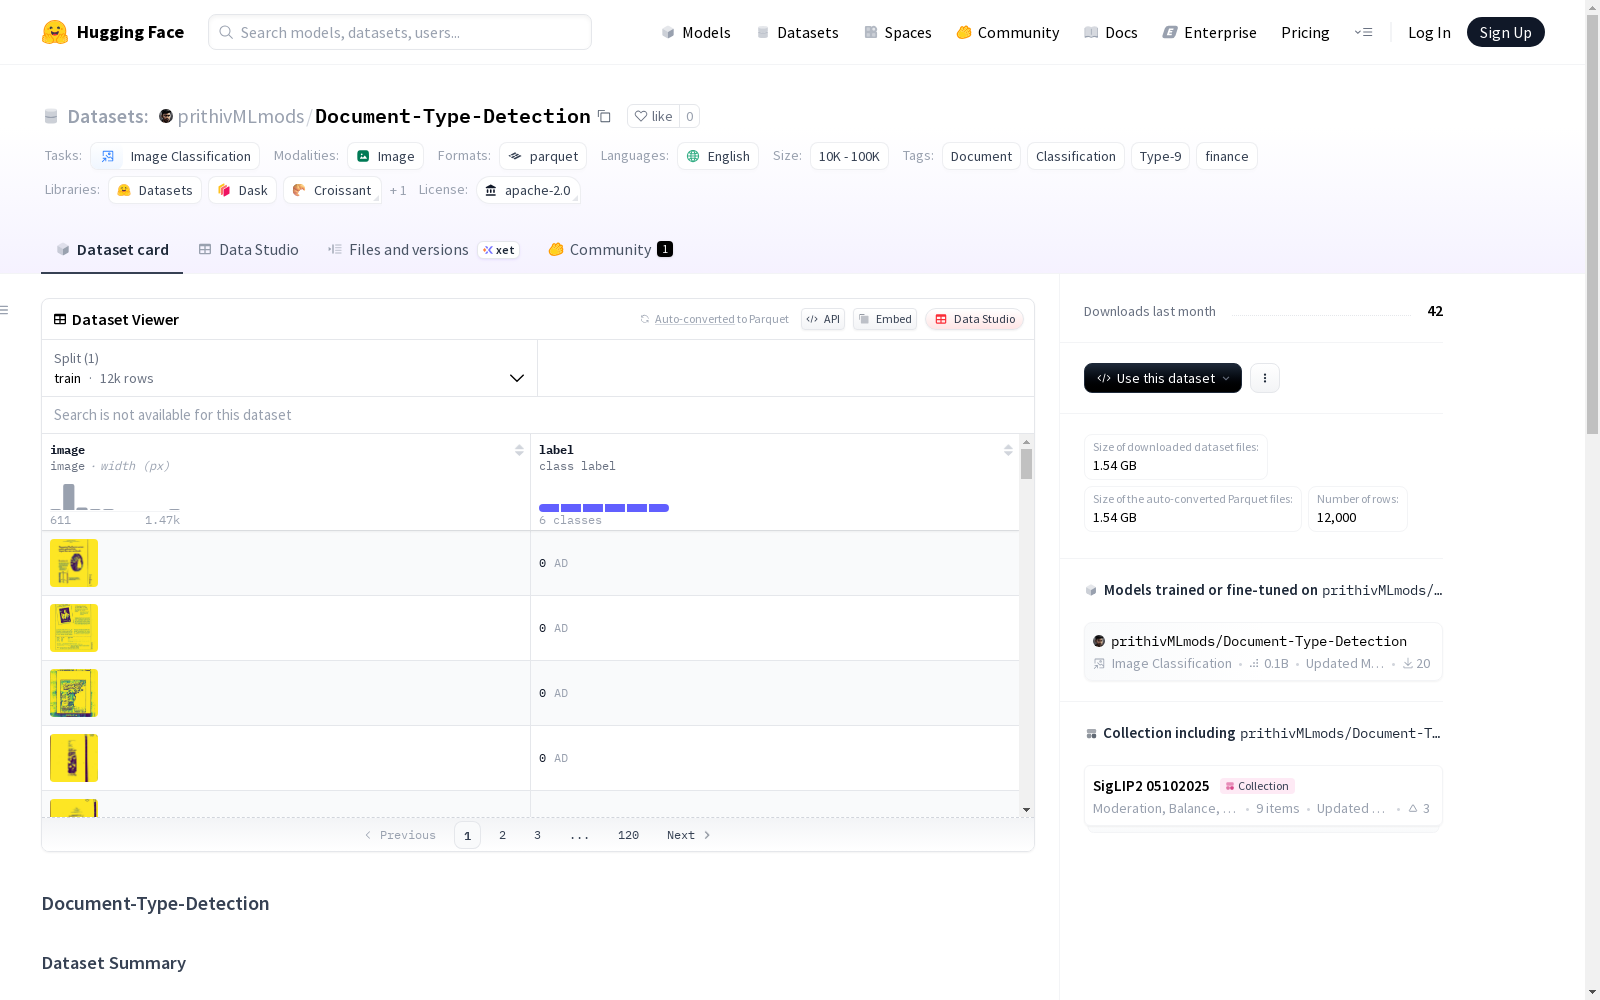The image size is (1600, 1000).
Task: Click the Datasets library tag
Action: (x=155, y=190)
